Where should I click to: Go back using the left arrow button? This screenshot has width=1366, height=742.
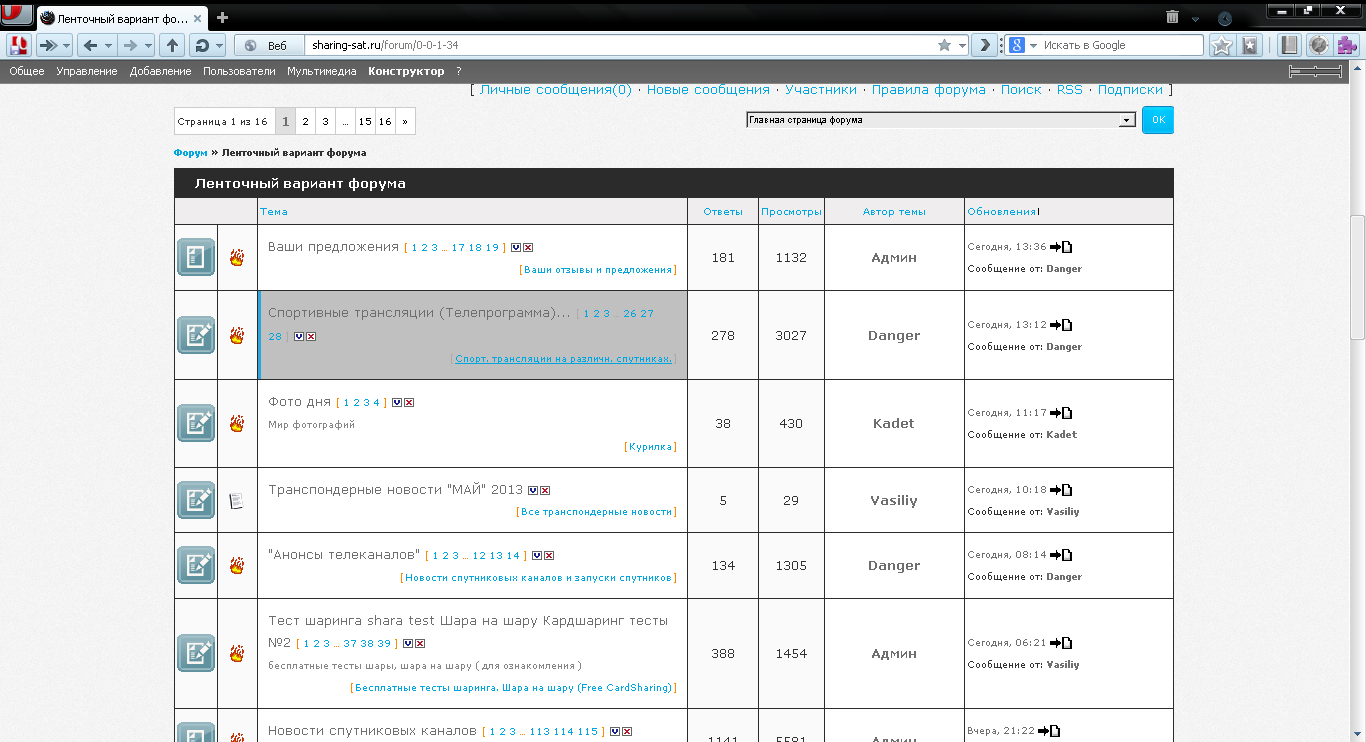coord(90,45)
